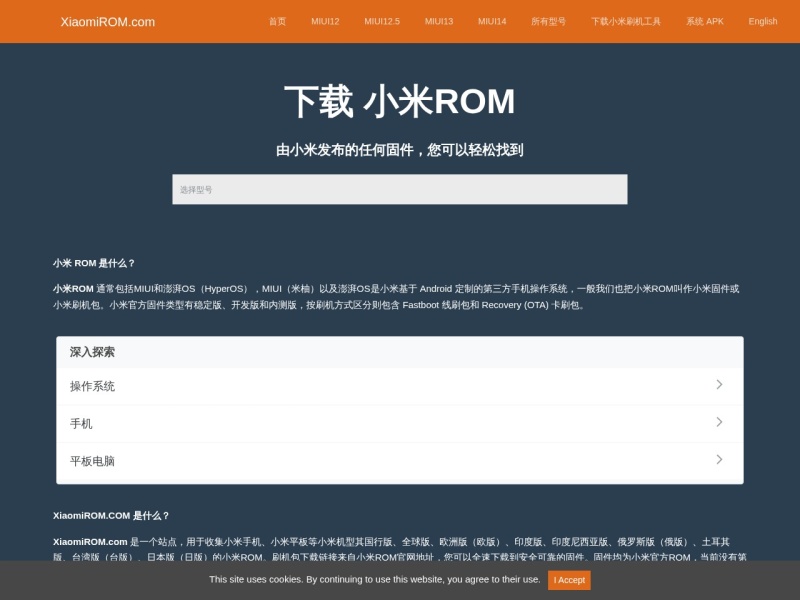Open the MIUI12 navigation entry
Screen dimensions: 800x600
pyautogui.click(x=324, y=18)
